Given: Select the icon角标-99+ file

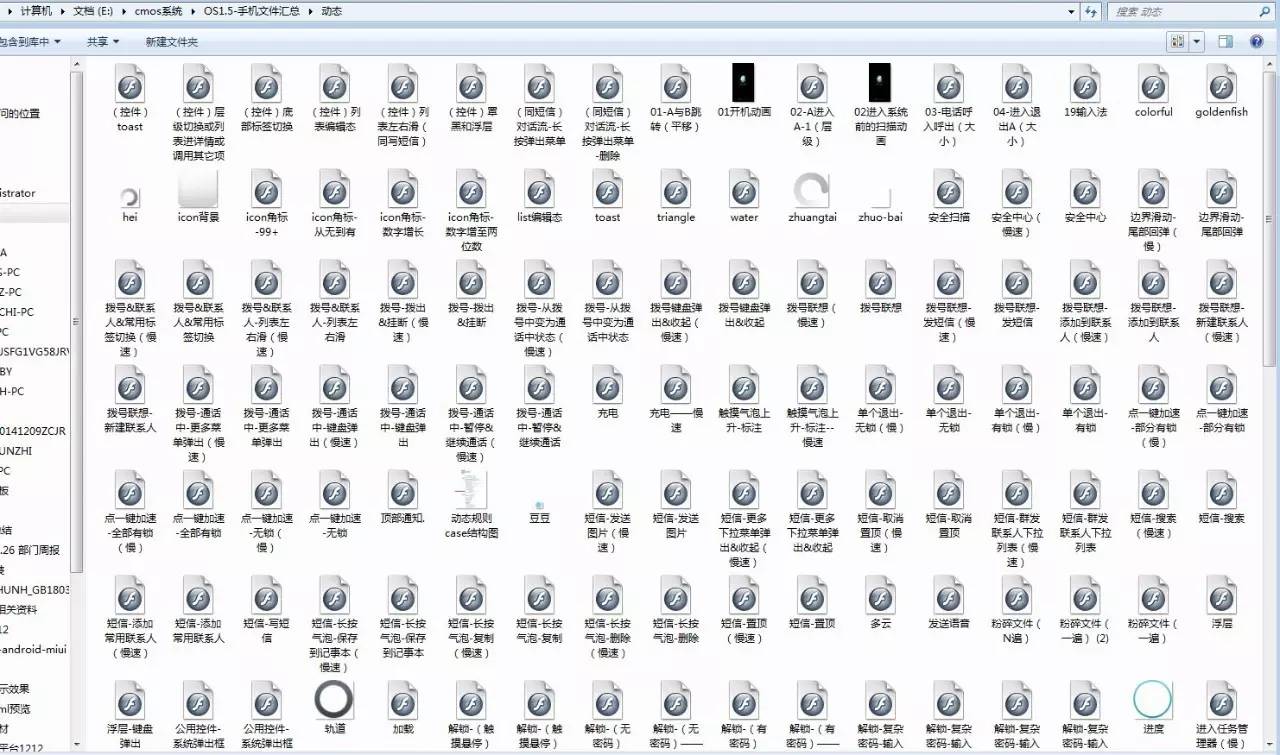Looking at the screenshot, I should coord(266,190).
